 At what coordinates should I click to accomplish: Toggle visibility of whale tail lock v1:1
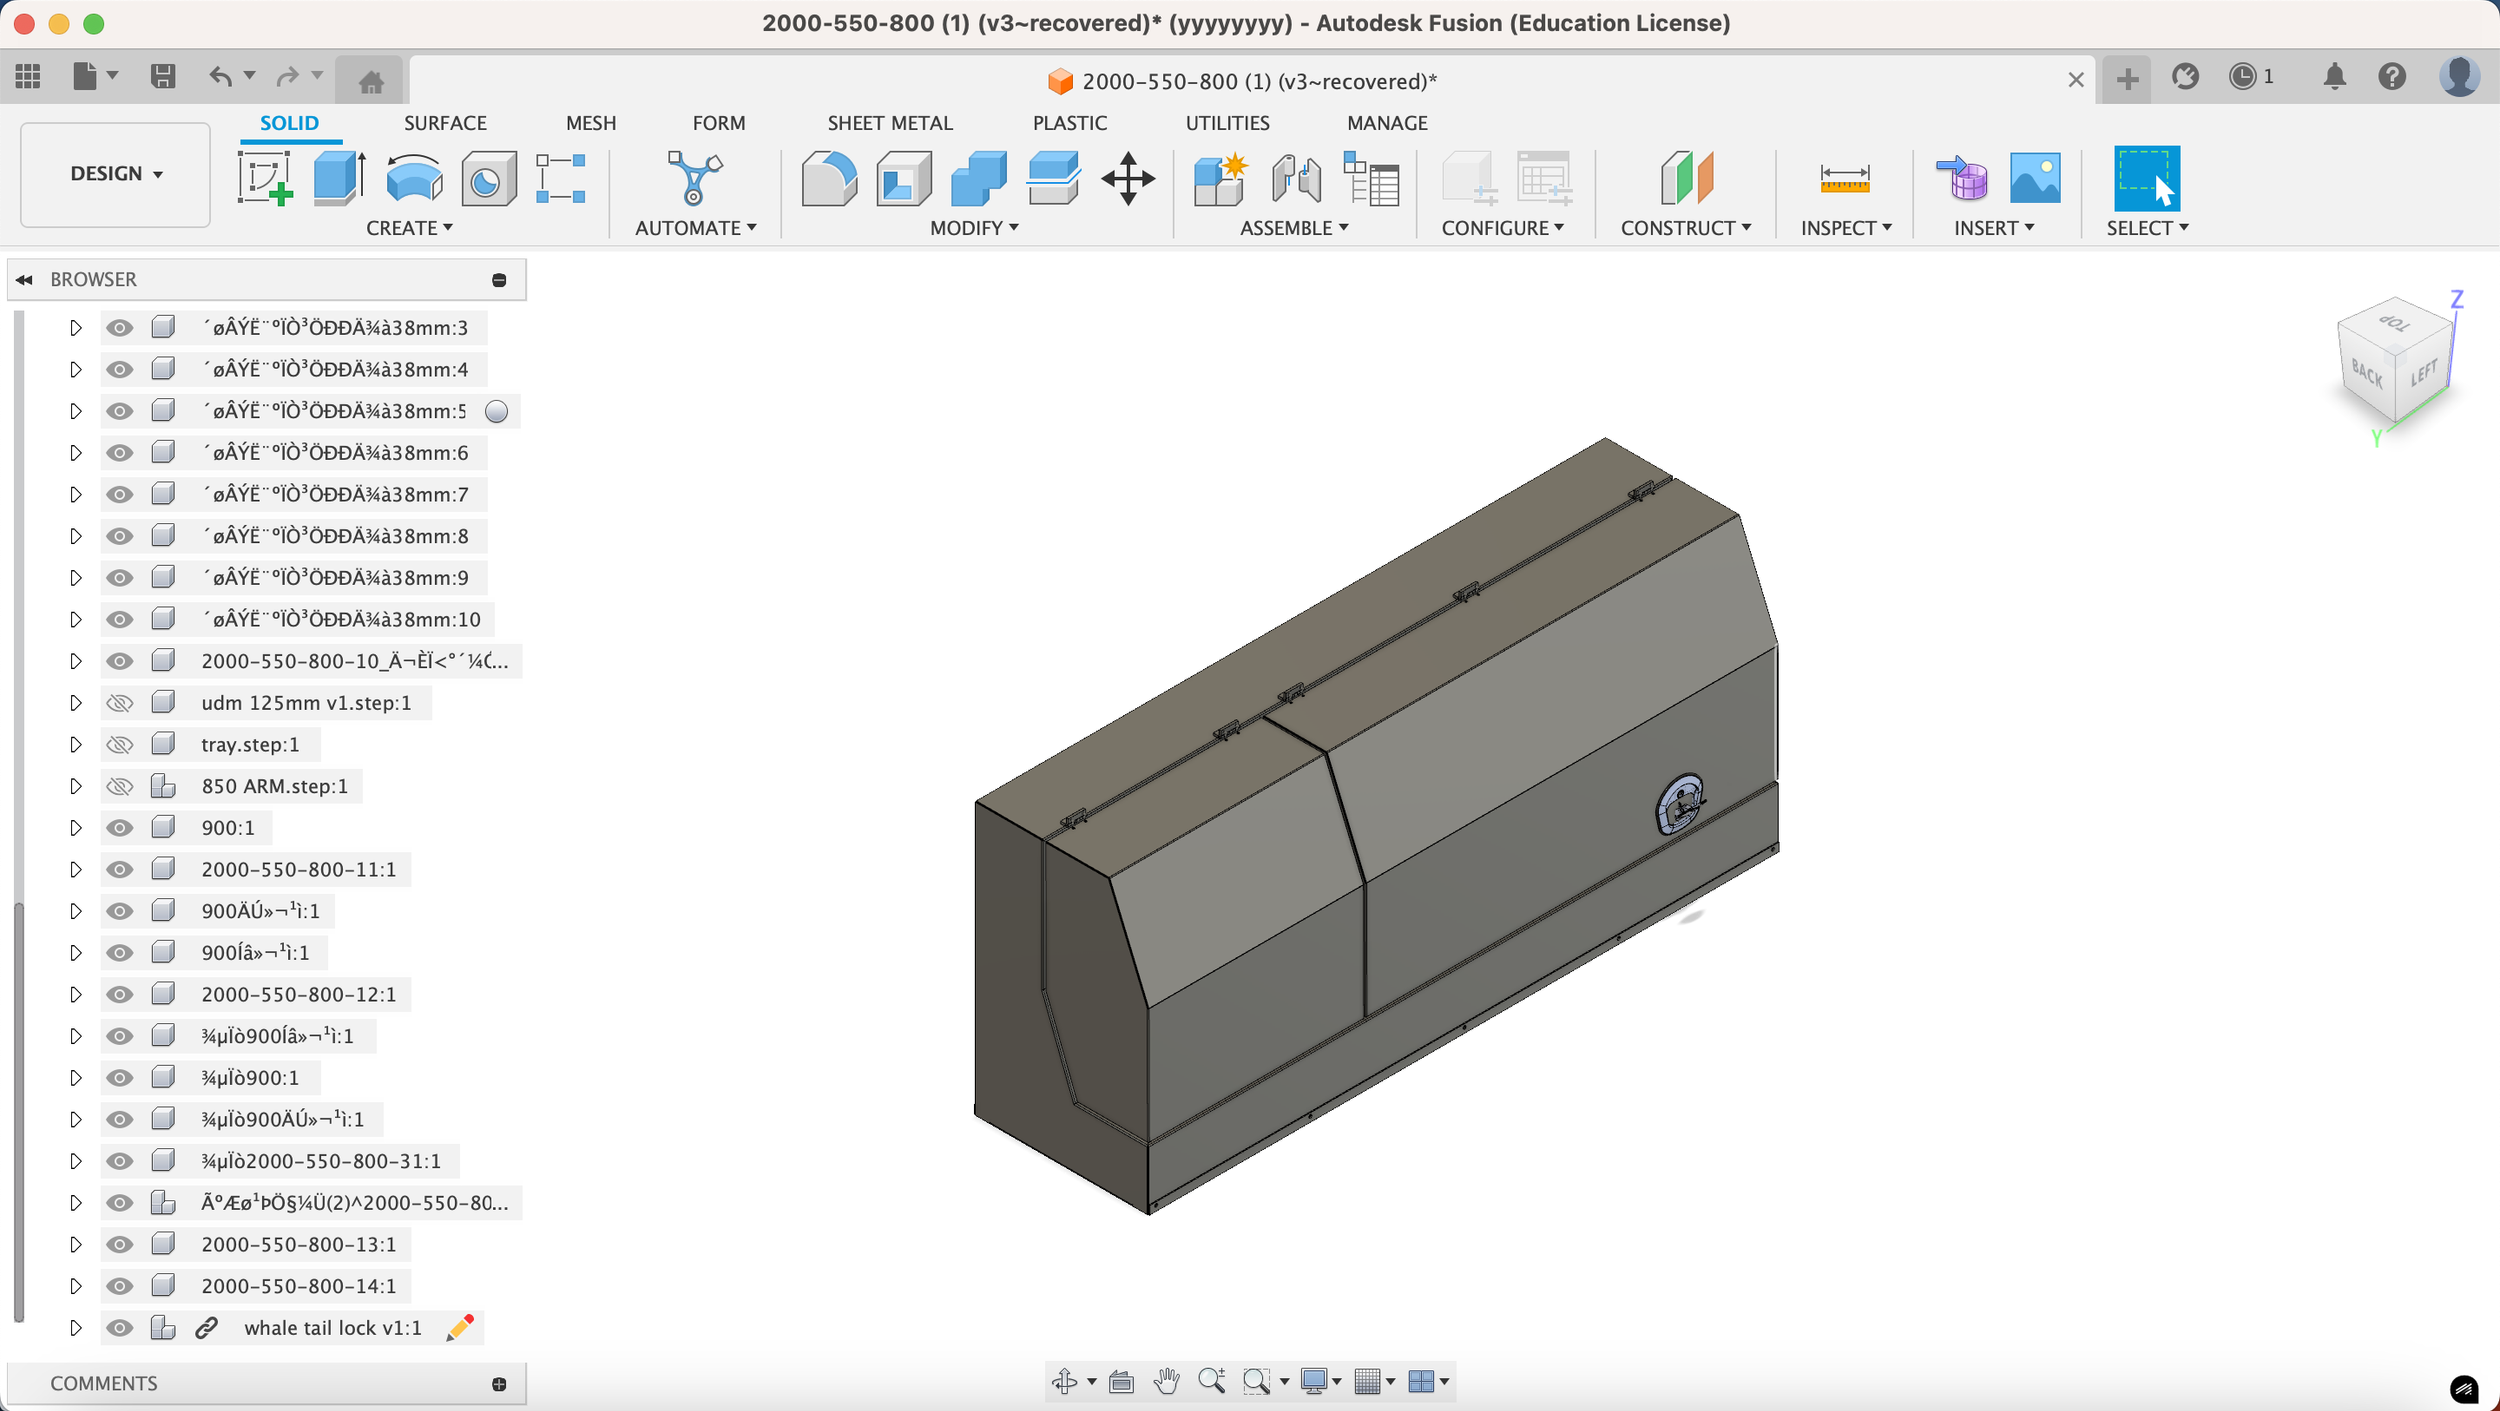(120, 1328)
